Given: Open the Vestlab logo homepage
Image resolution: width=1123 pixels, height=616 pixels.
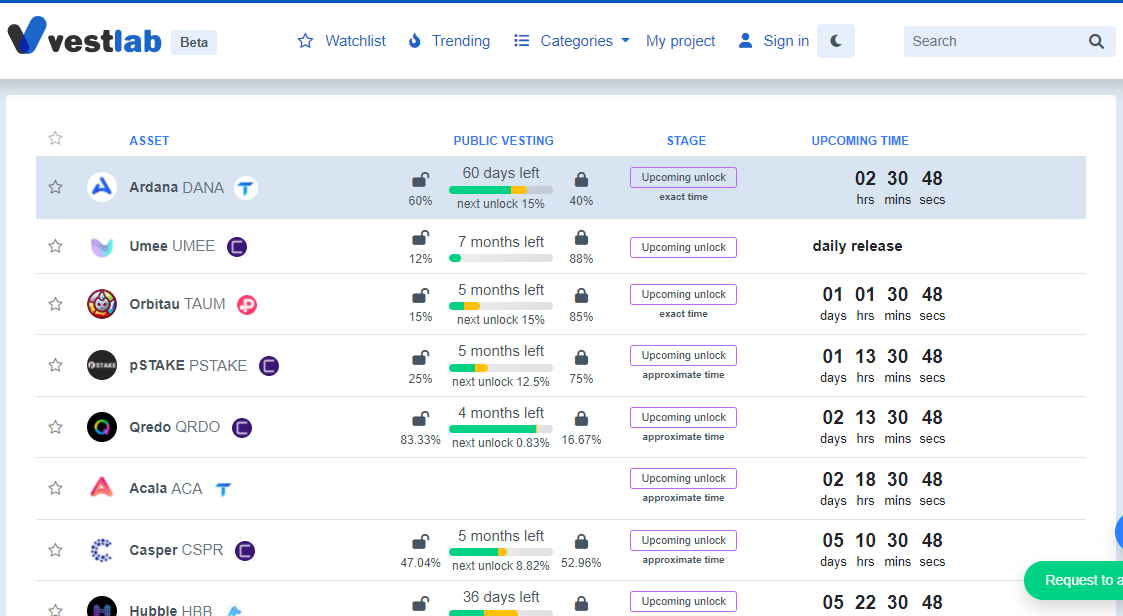Looking at the screenshot, I should [x=85, y=36].
